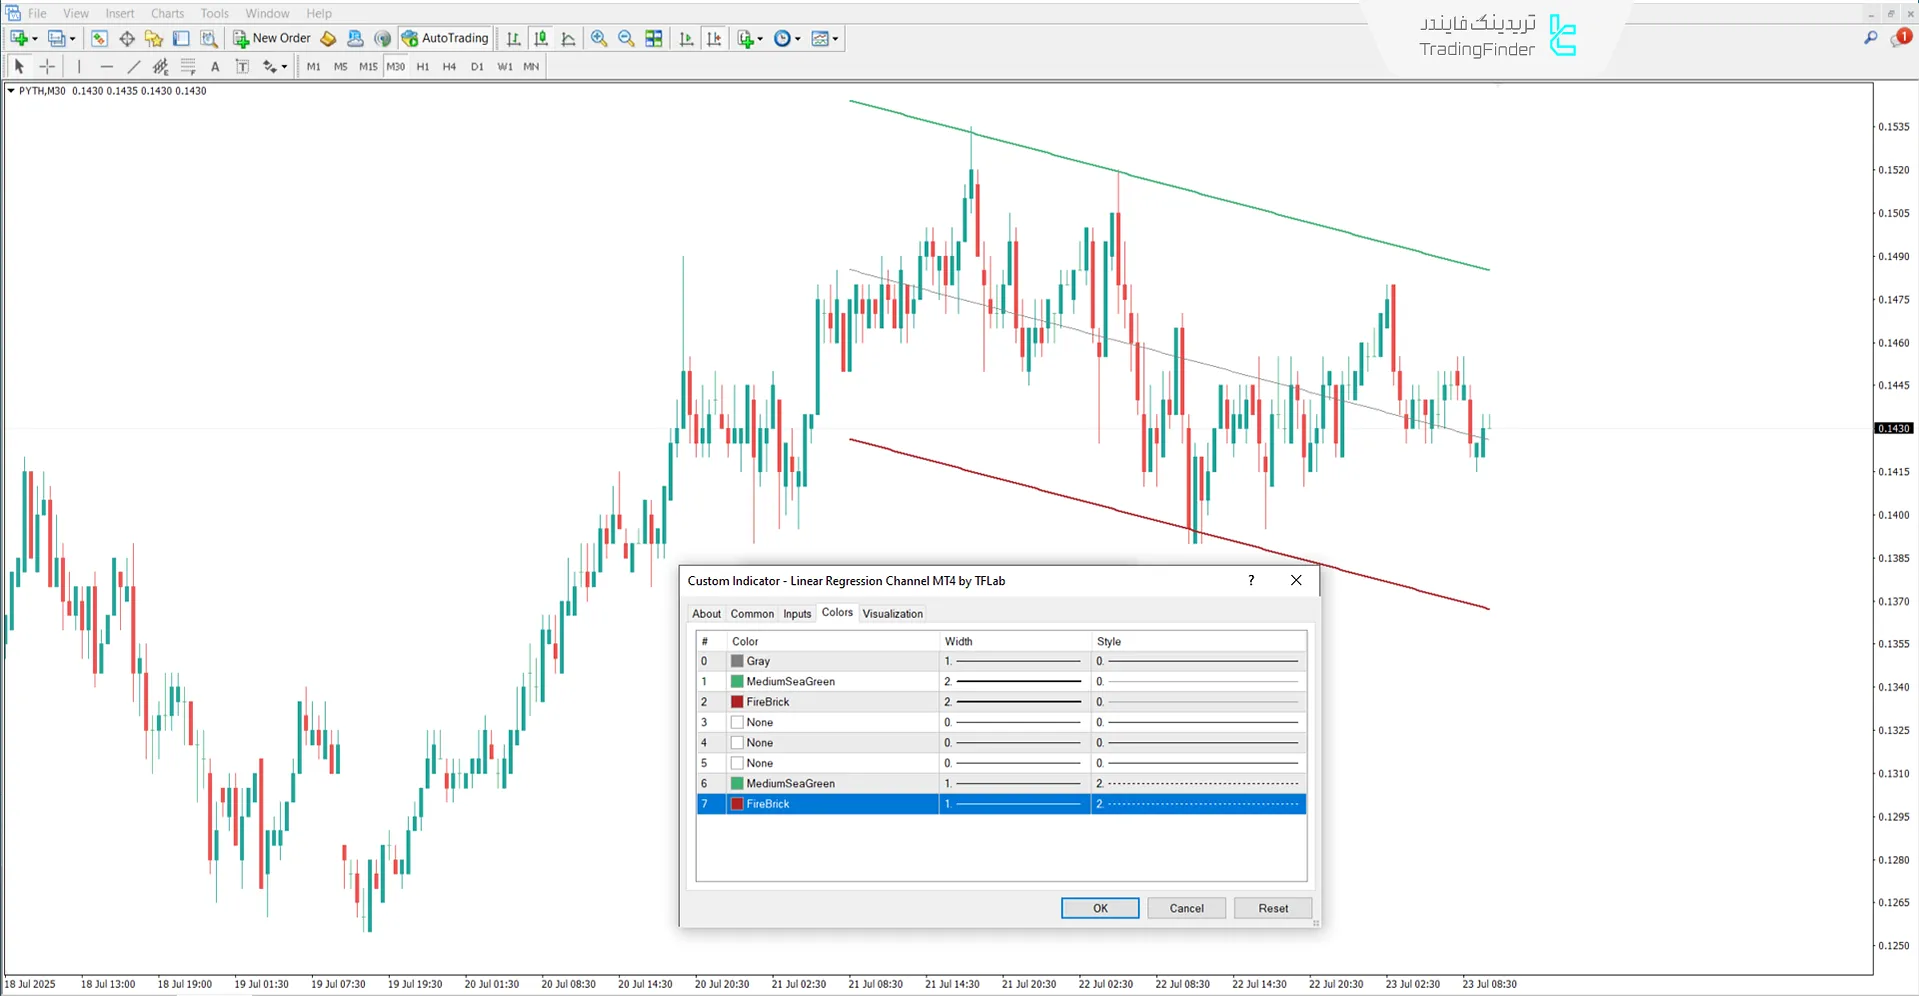Switch chart to candlestick display
This screenshot has height=996, width=1919.
point(540,38)
